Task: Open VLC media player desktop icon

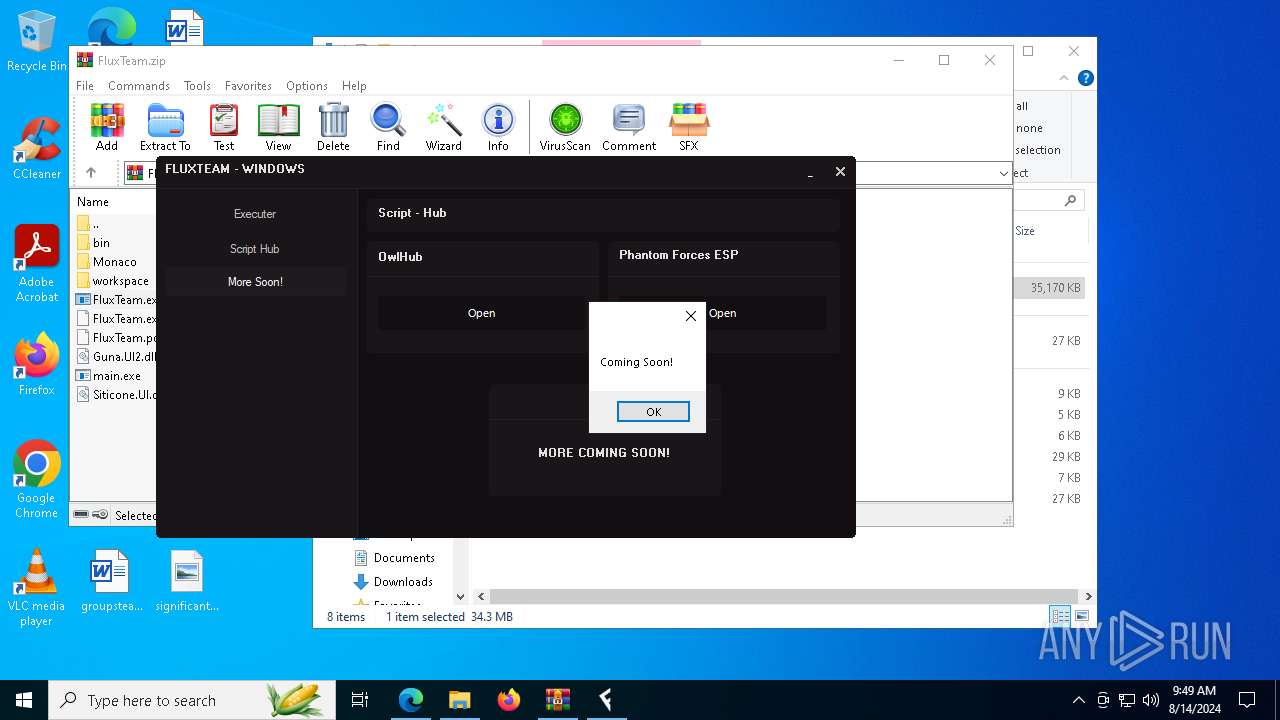Action: pyautogui.click(x=36, y=588)
